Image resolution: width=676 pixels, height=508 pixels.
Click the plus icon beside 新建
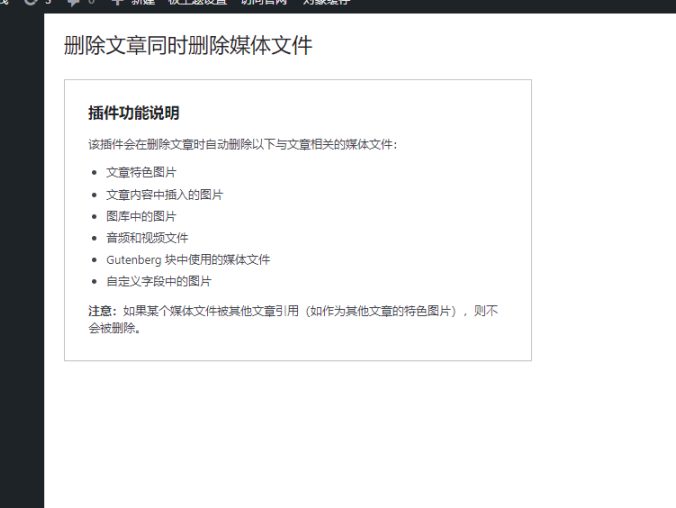pyautogui.click(x=117, y=3)
